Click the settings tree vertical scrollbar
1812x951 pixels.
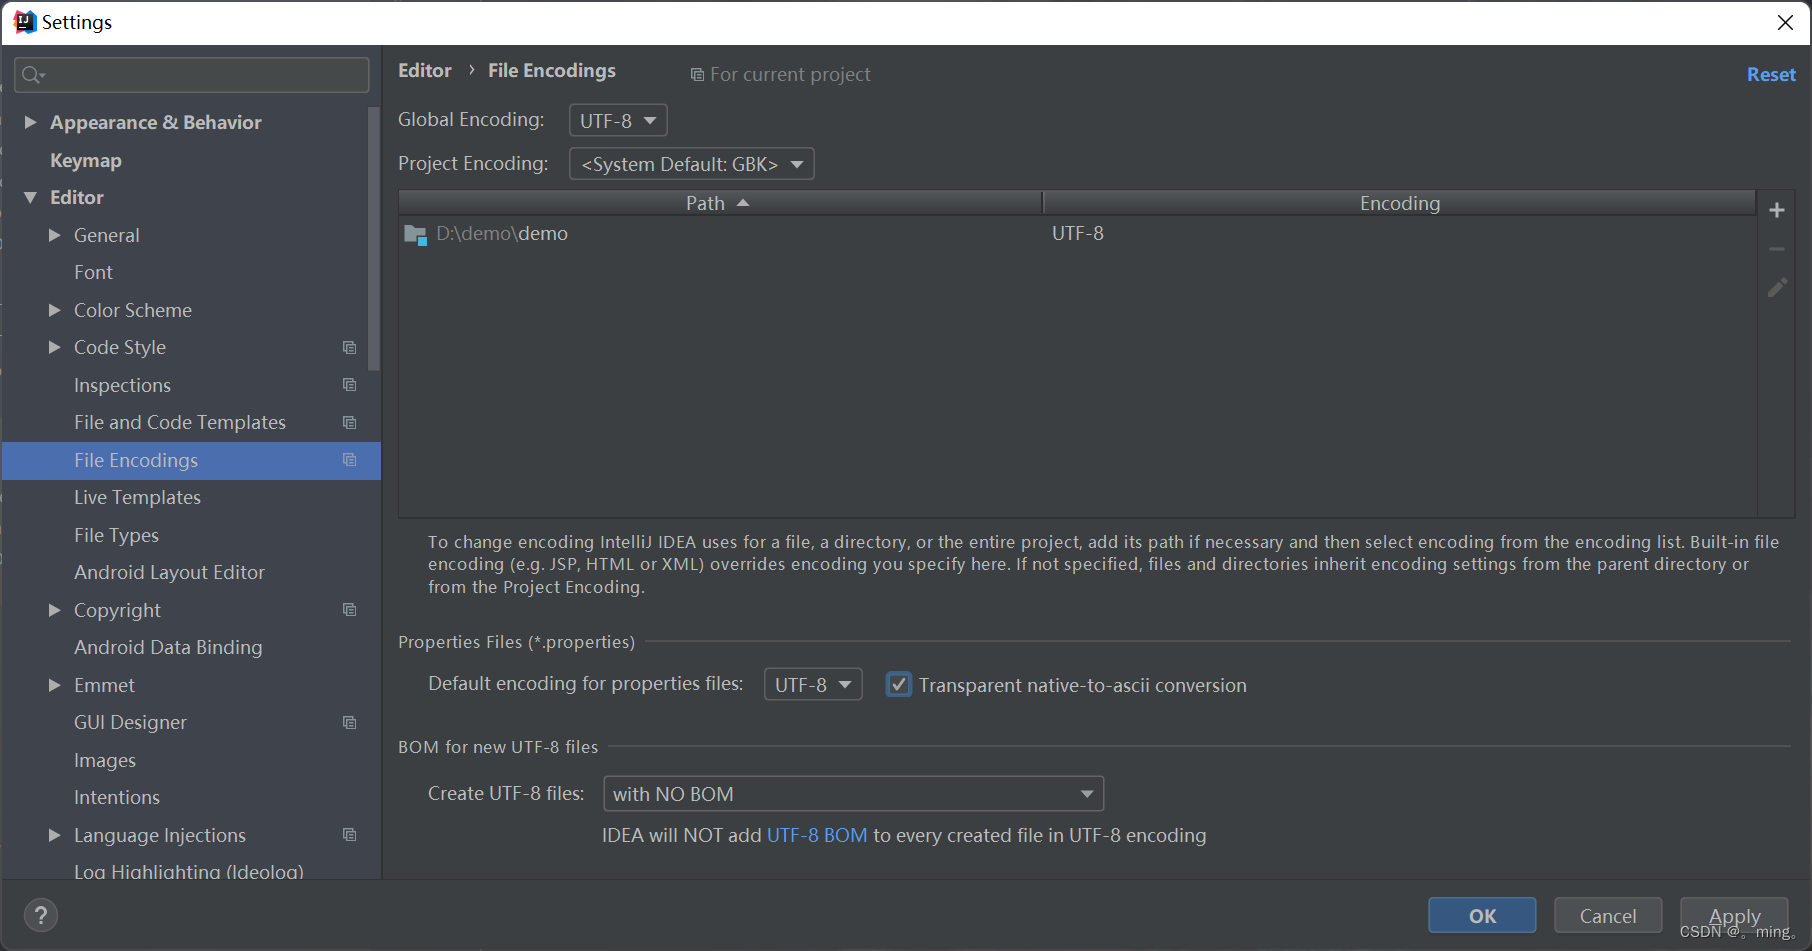click(374, 238)
